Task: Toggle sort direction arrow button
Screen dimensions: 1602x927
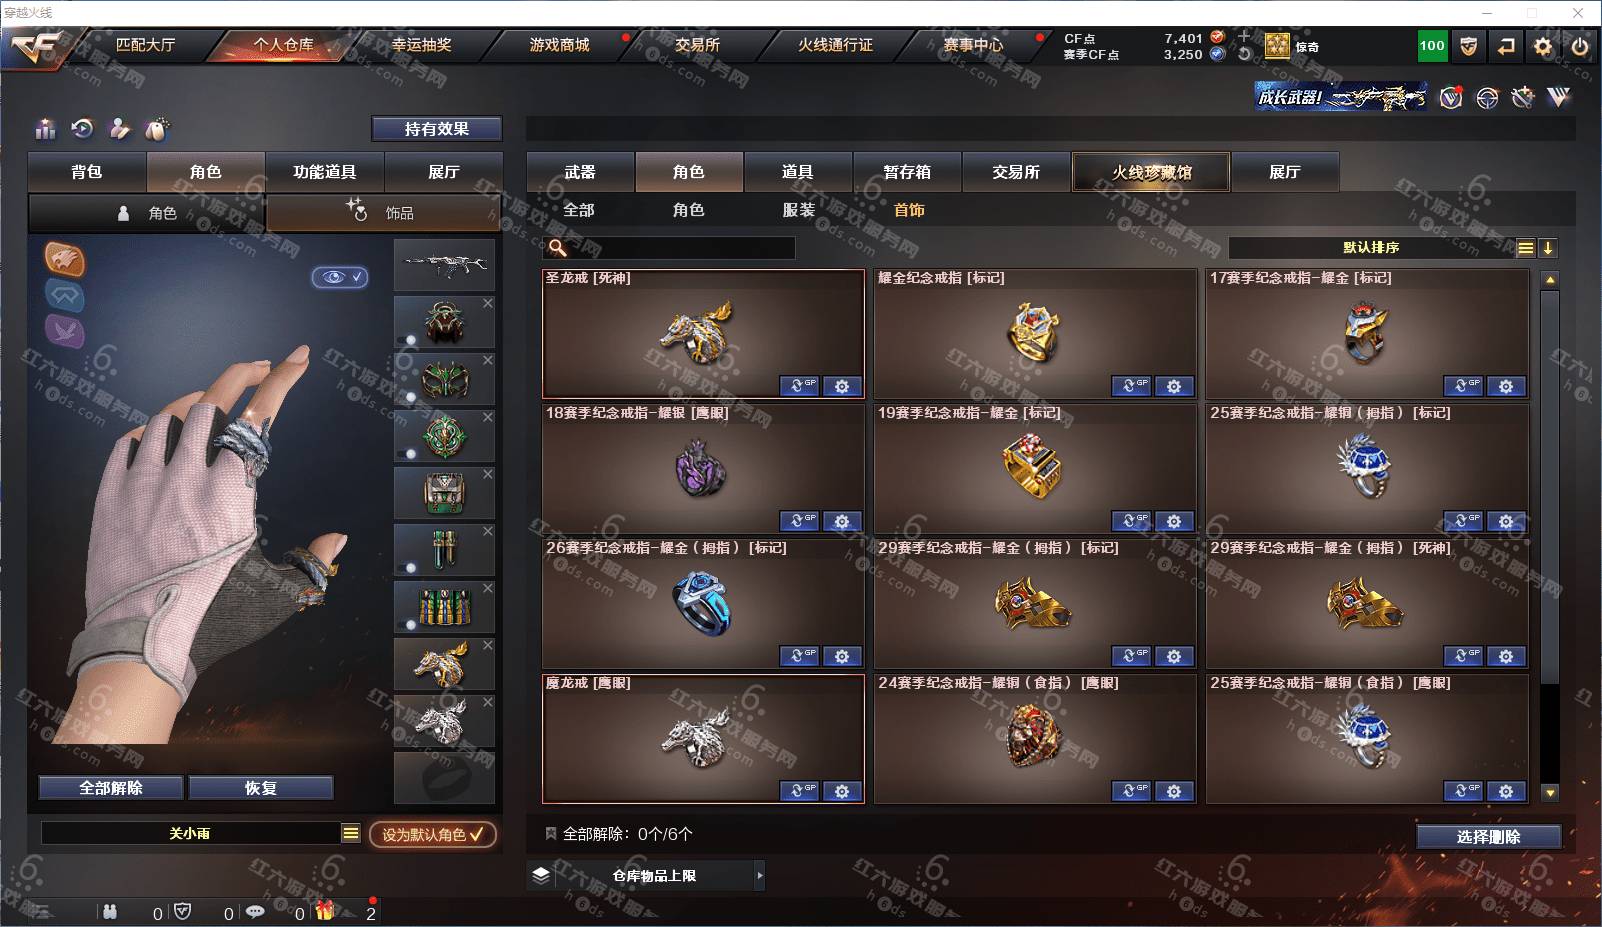Action: click(1547, 248)
